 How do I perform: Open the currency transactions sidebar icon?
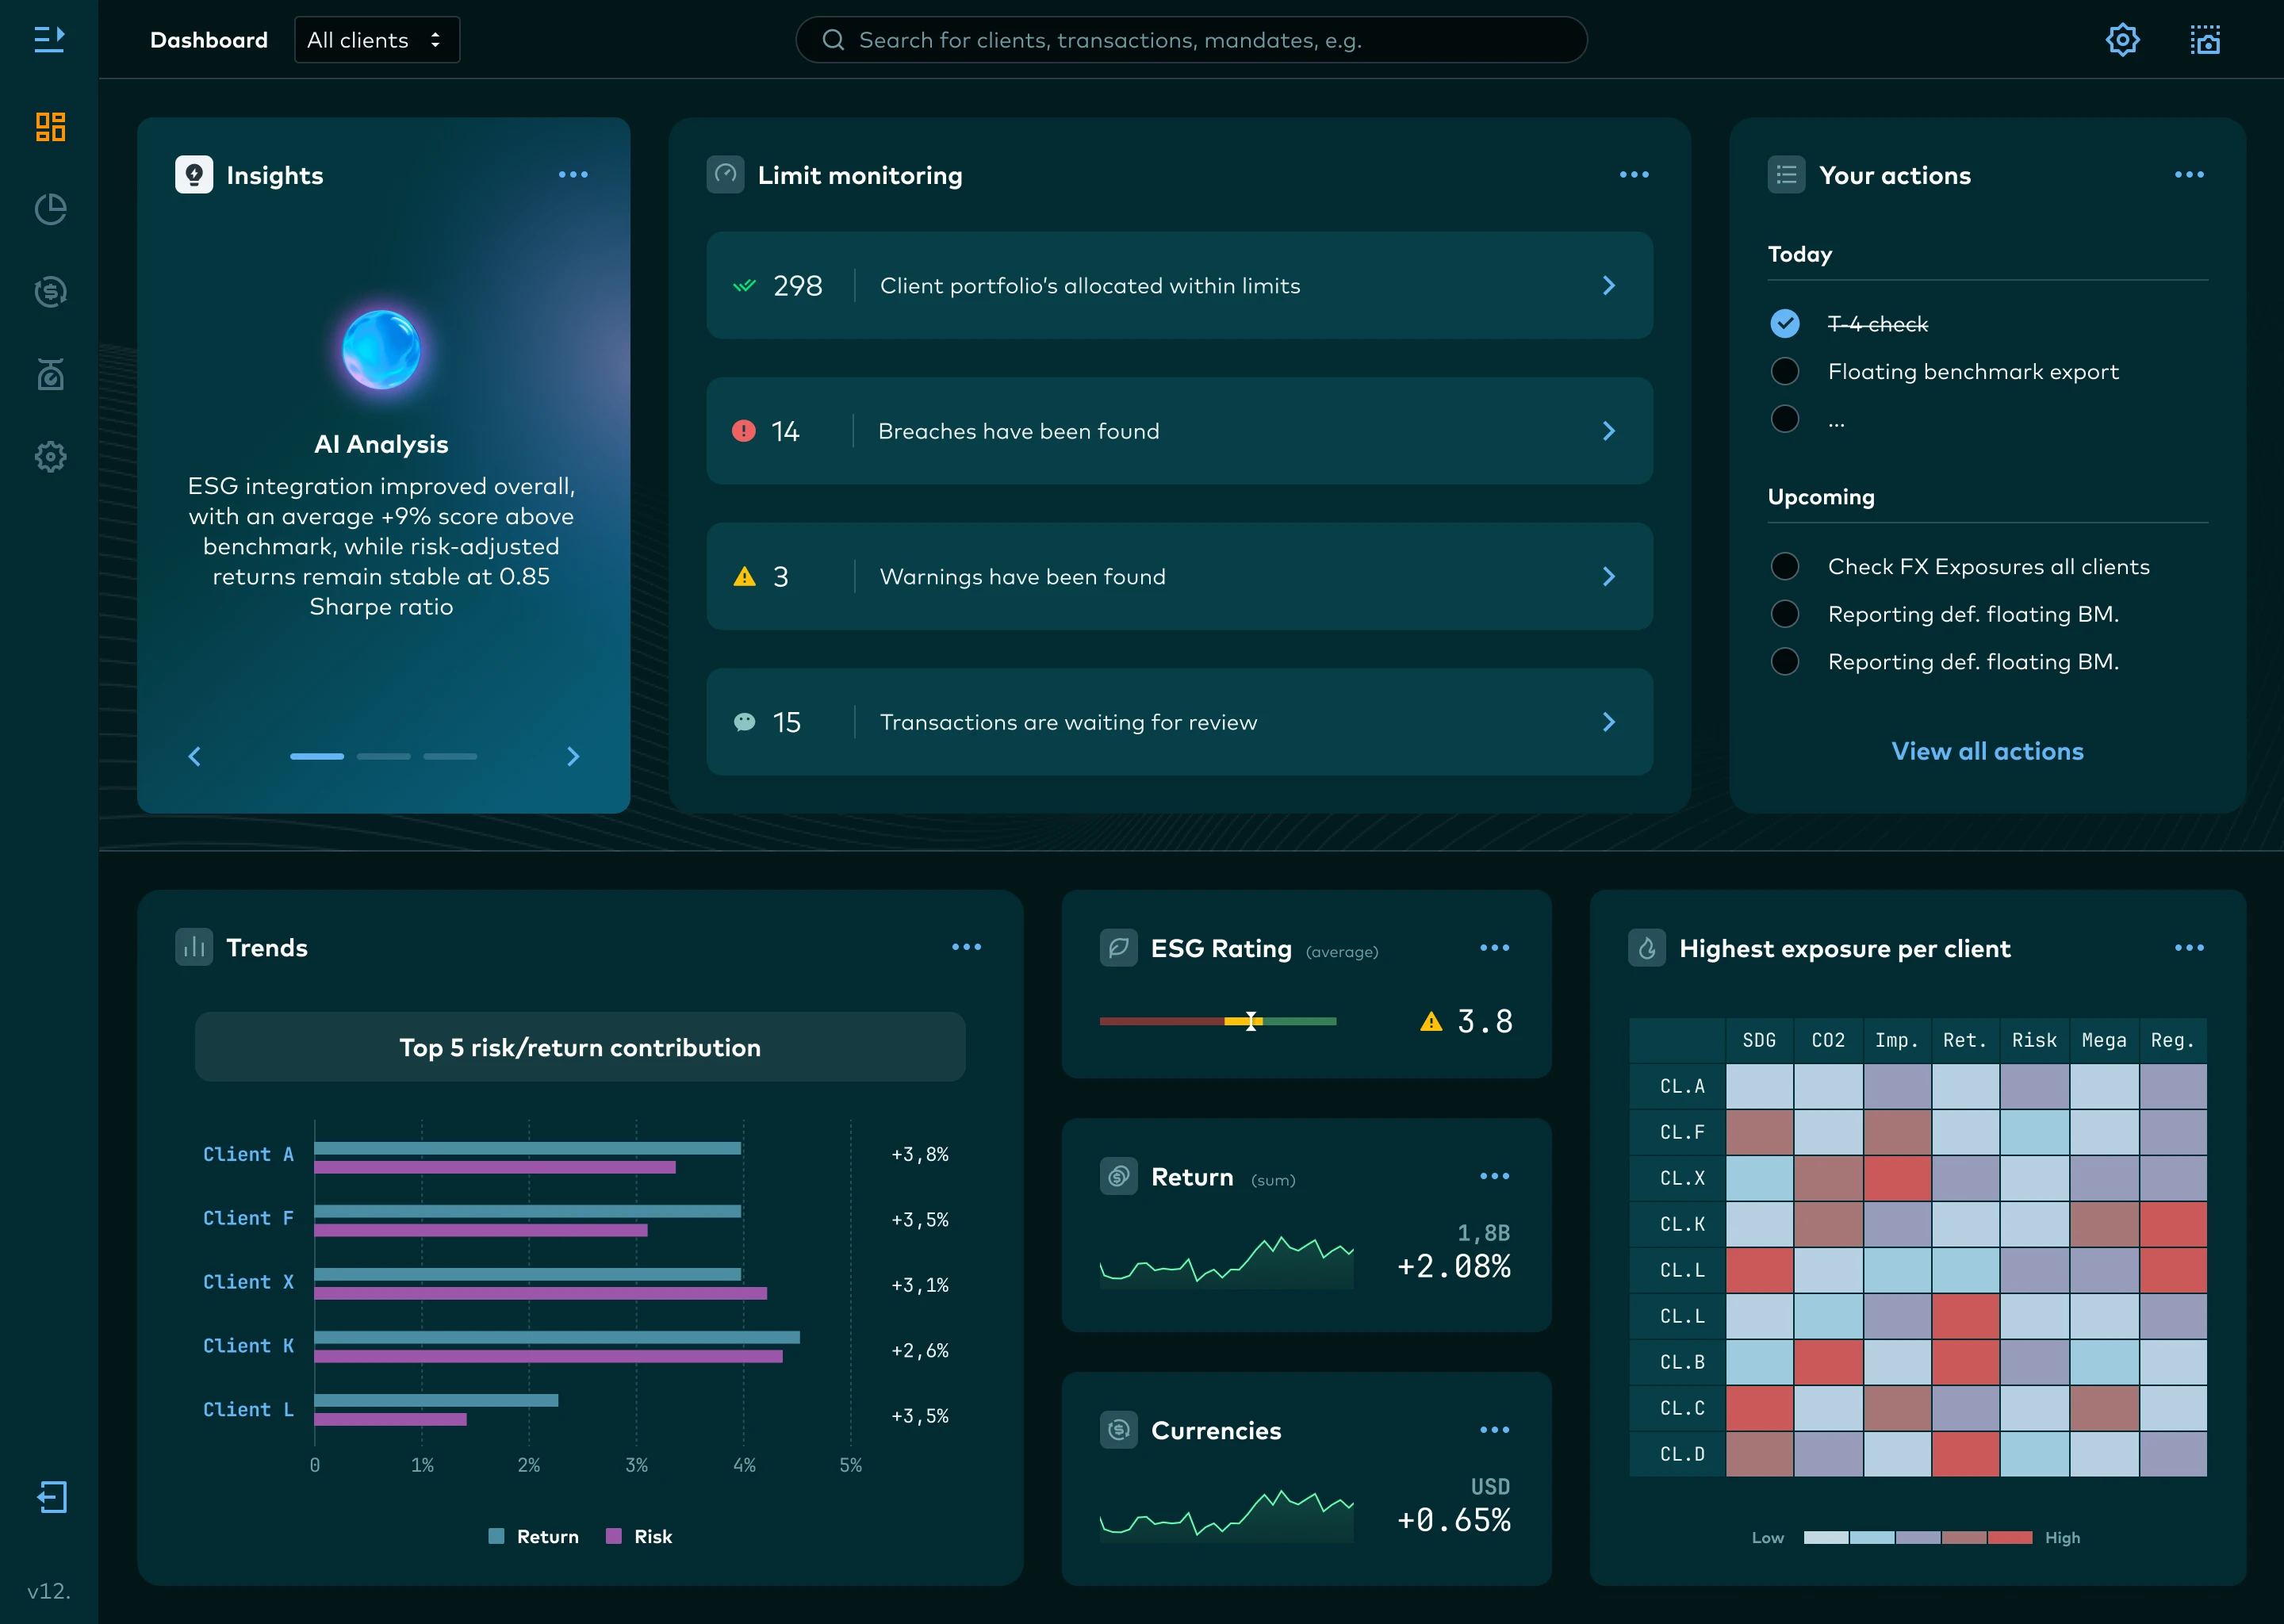click(50, 292)
